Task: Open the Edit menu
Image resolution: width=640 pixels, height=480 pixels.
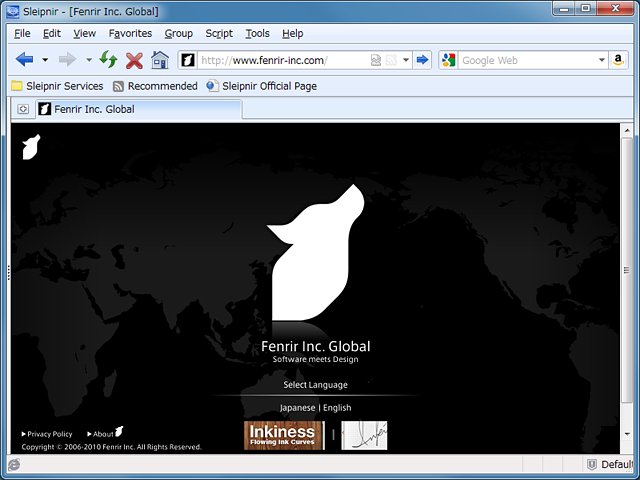Action: point(52,33)
